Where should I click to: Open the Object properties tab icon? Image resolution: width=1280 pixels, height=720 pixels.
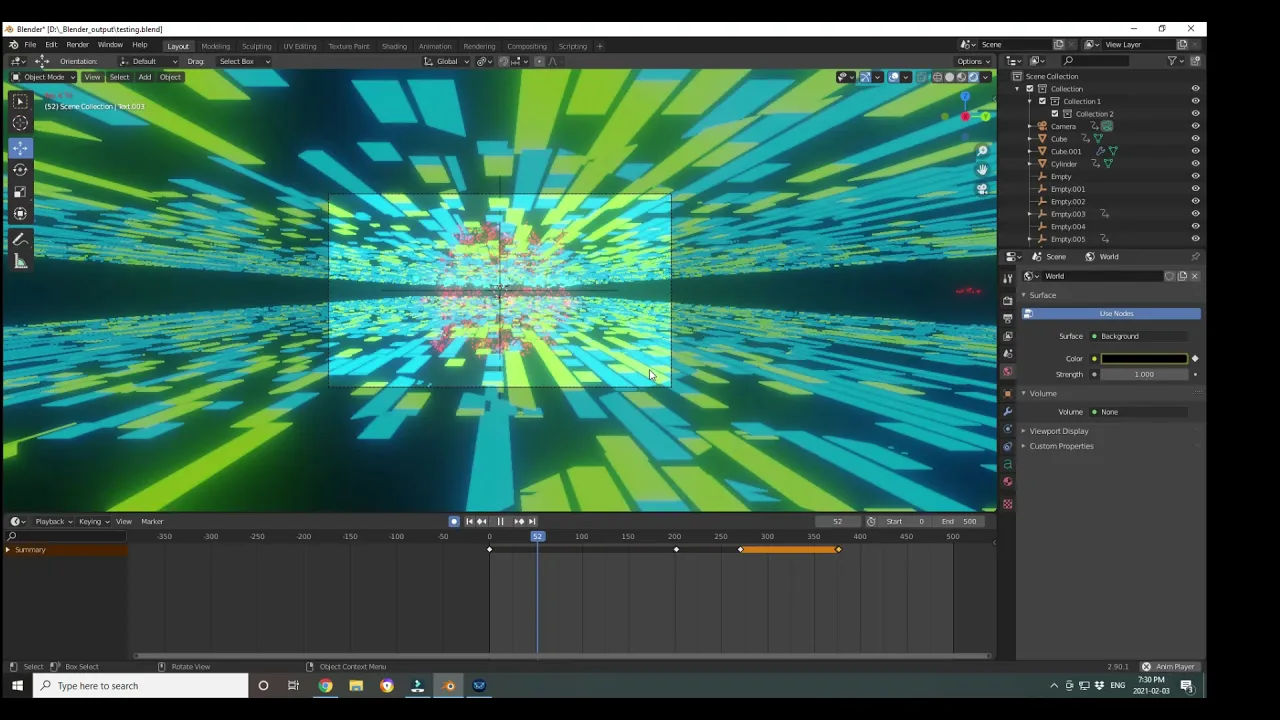(x=1007, y=394)
